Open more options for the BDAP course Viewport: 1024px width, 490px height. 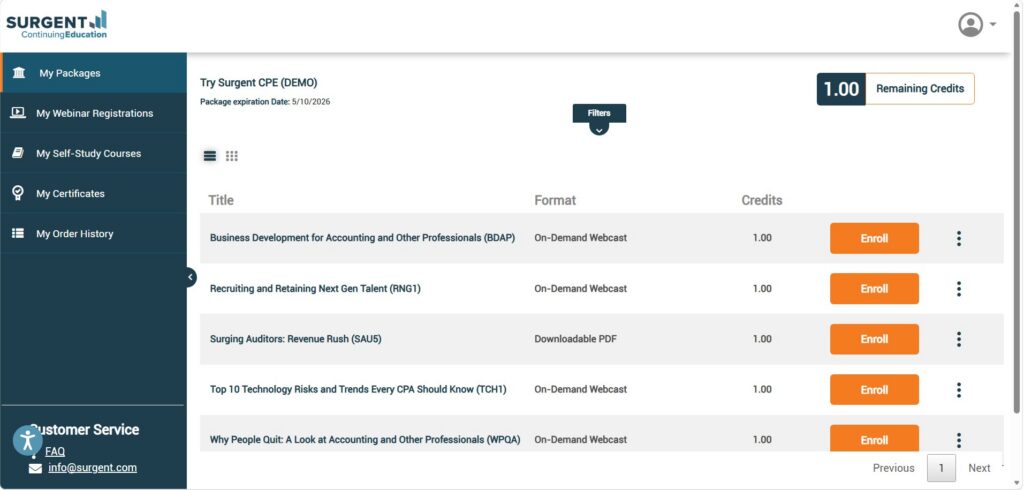959,238
